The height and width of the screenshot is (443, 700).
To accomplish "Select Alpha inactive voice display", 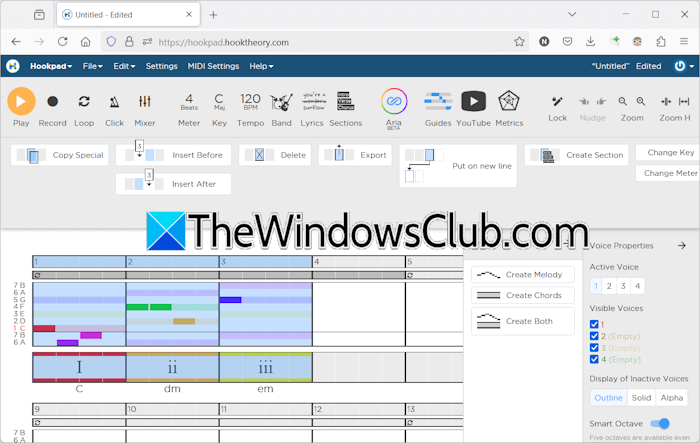I will point(671,398).
